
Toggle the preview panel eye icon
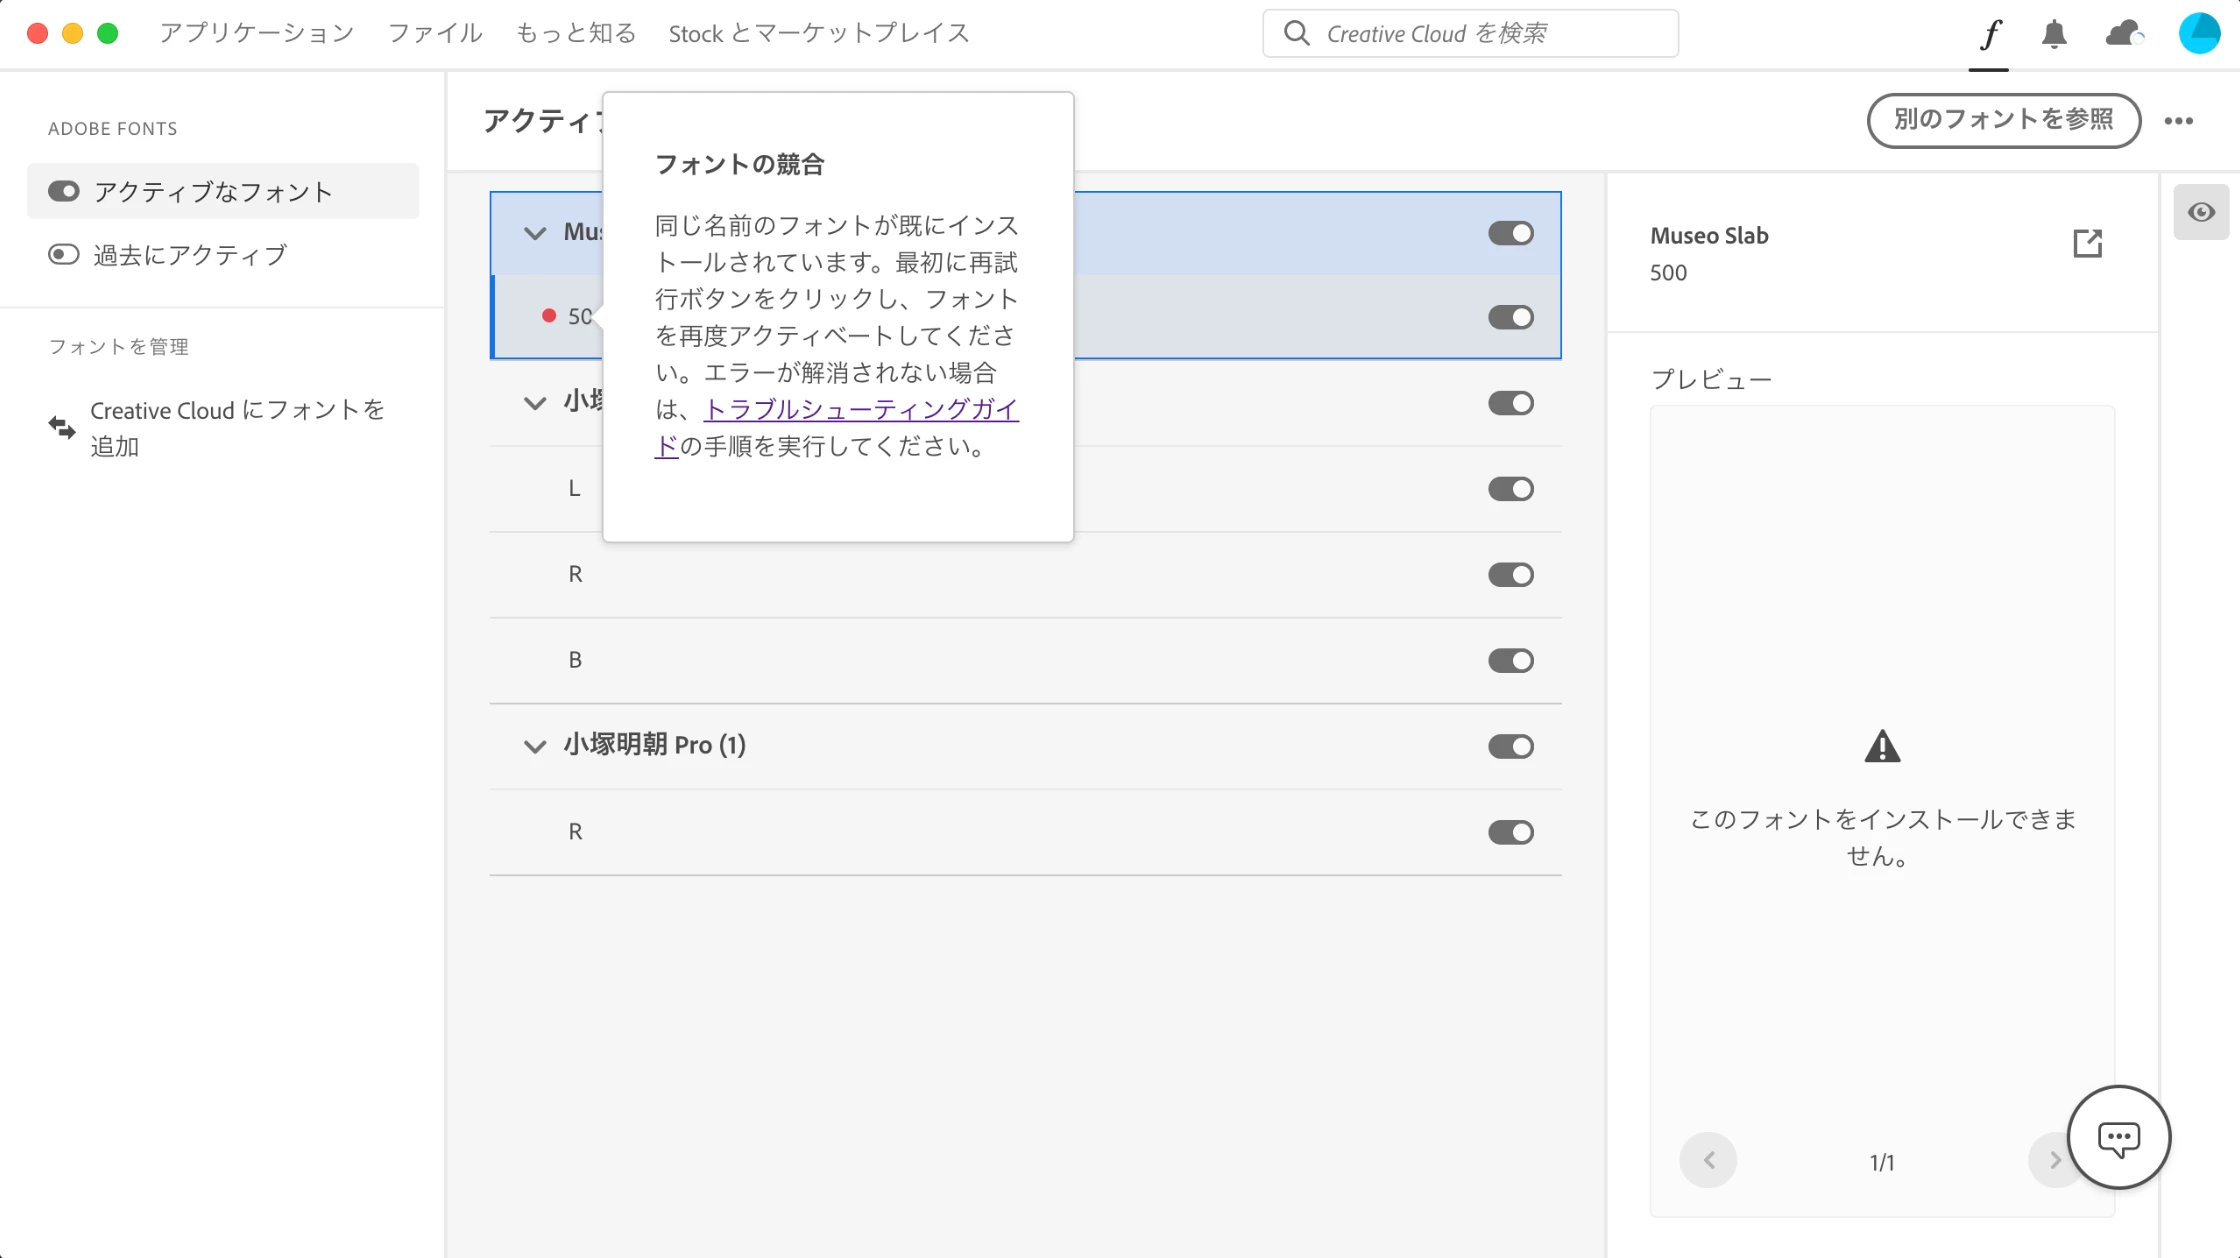(2201, 212)
